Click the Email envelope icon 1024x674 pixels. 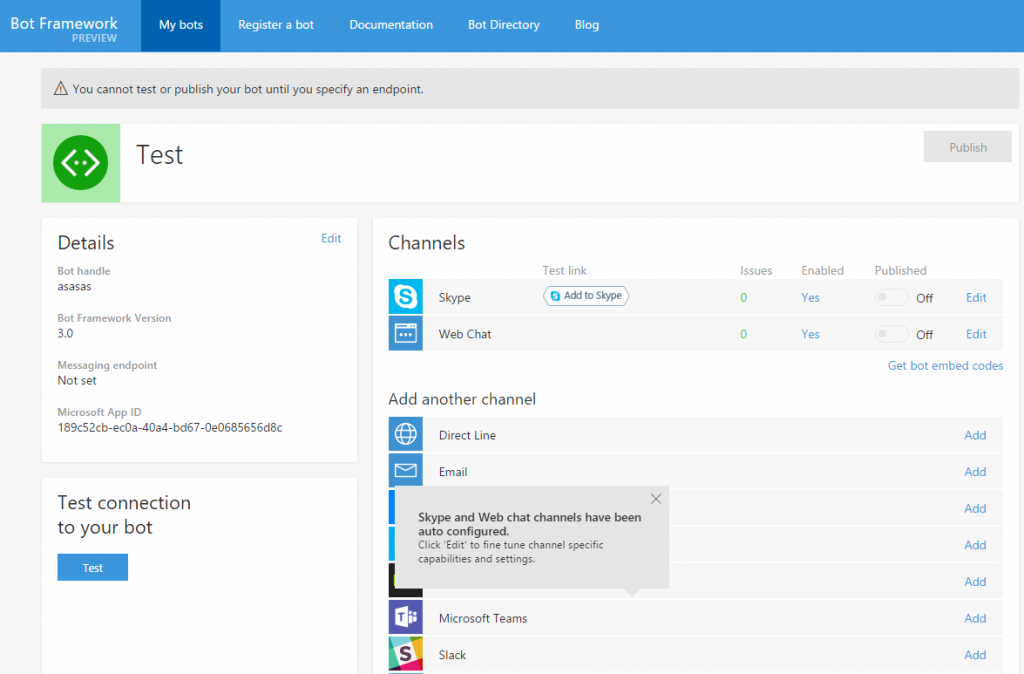[x=406, y=470]
